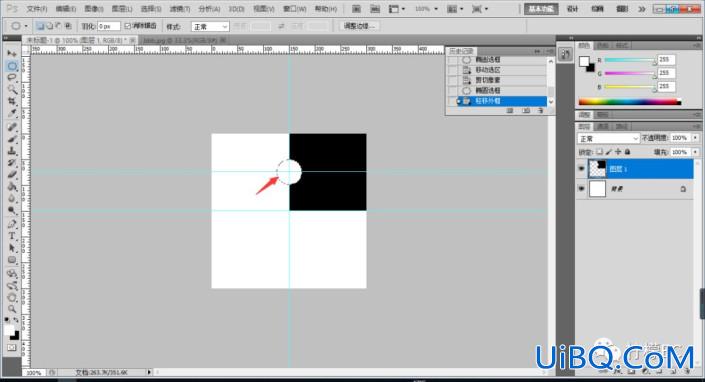The image size is (705, 382).
Task: Select the Zoom tool in toolbox
Action: tap(12, 309)
